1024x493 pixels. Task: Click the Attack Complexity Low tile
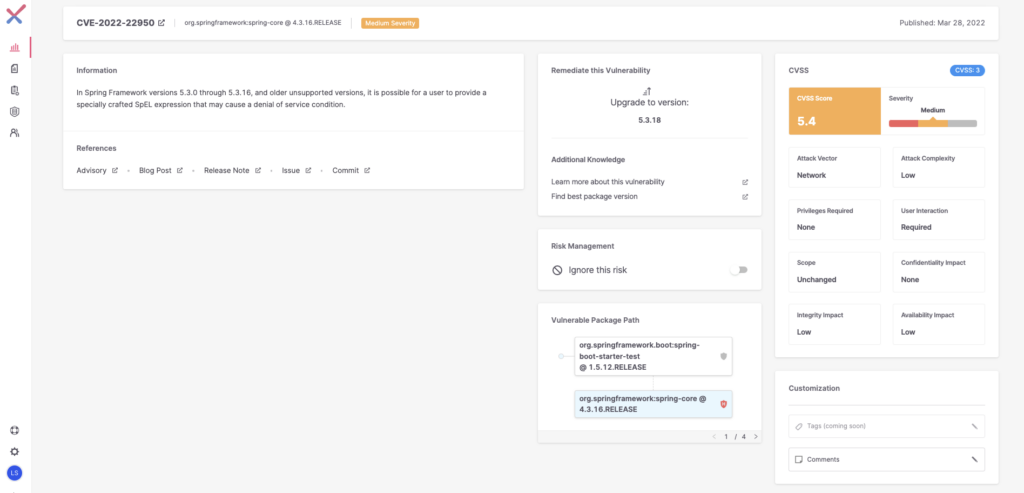[x=938, y=167]
